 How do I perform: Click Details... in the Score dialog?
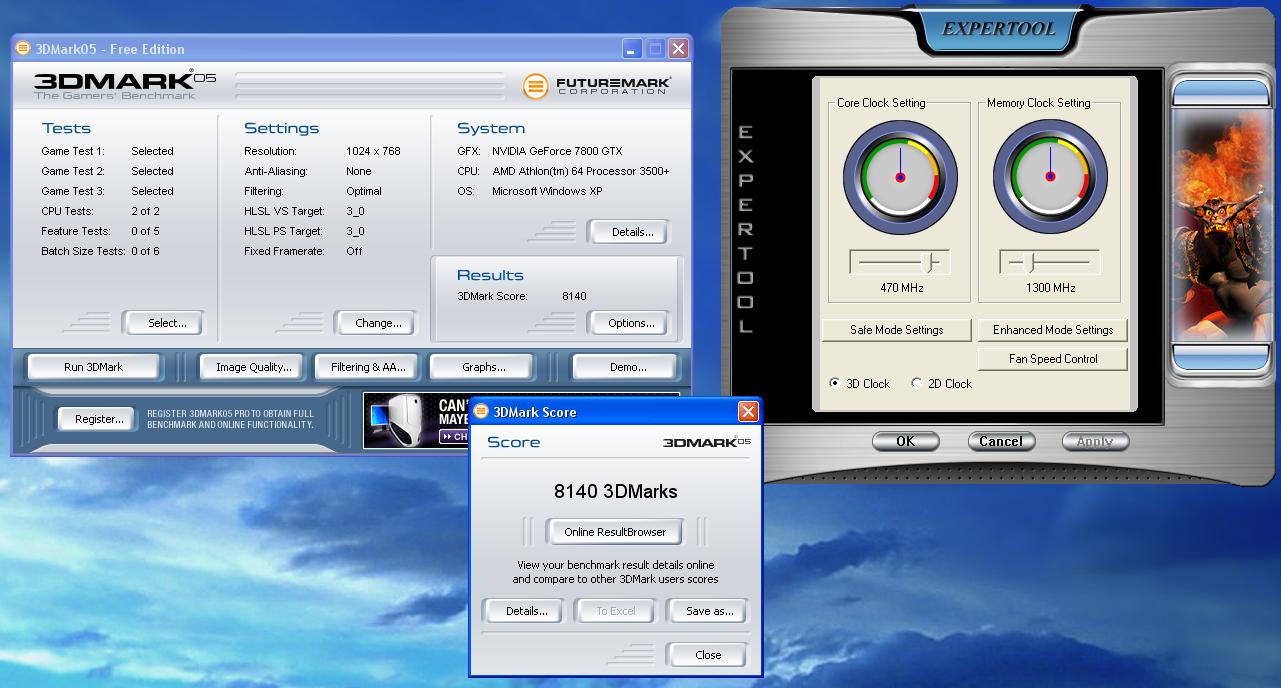coord(526,611)
